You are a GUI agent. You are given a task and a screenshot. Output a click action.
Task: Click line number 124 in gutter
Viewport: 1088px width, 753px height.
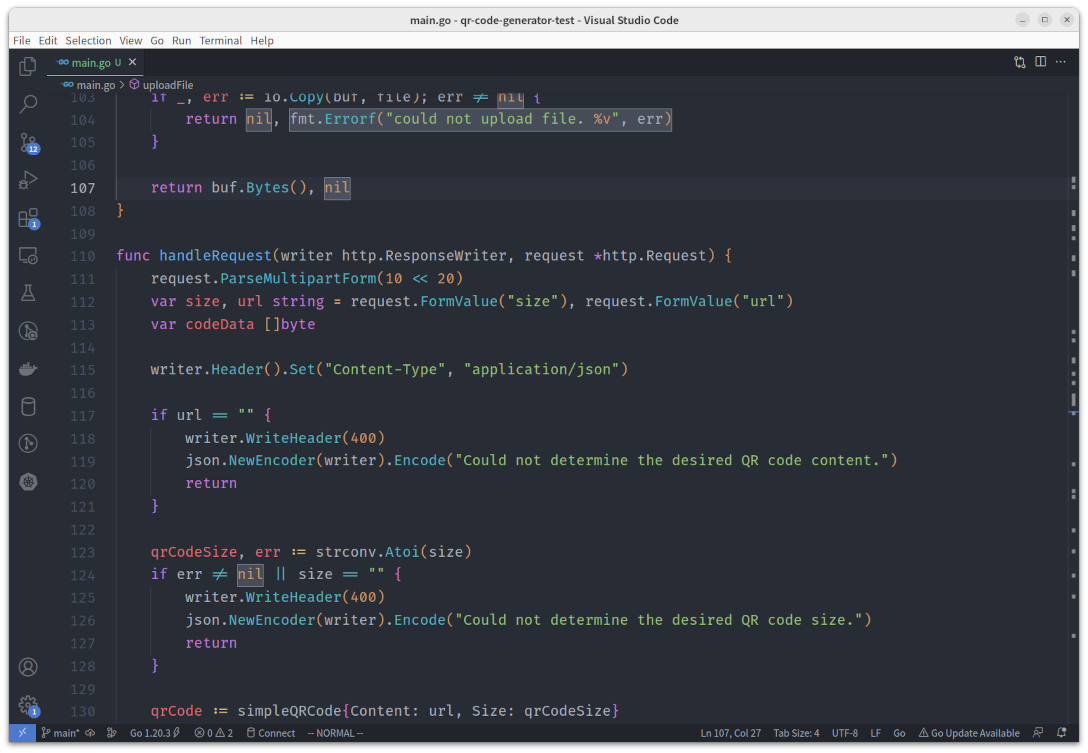[x=83, y=575]
